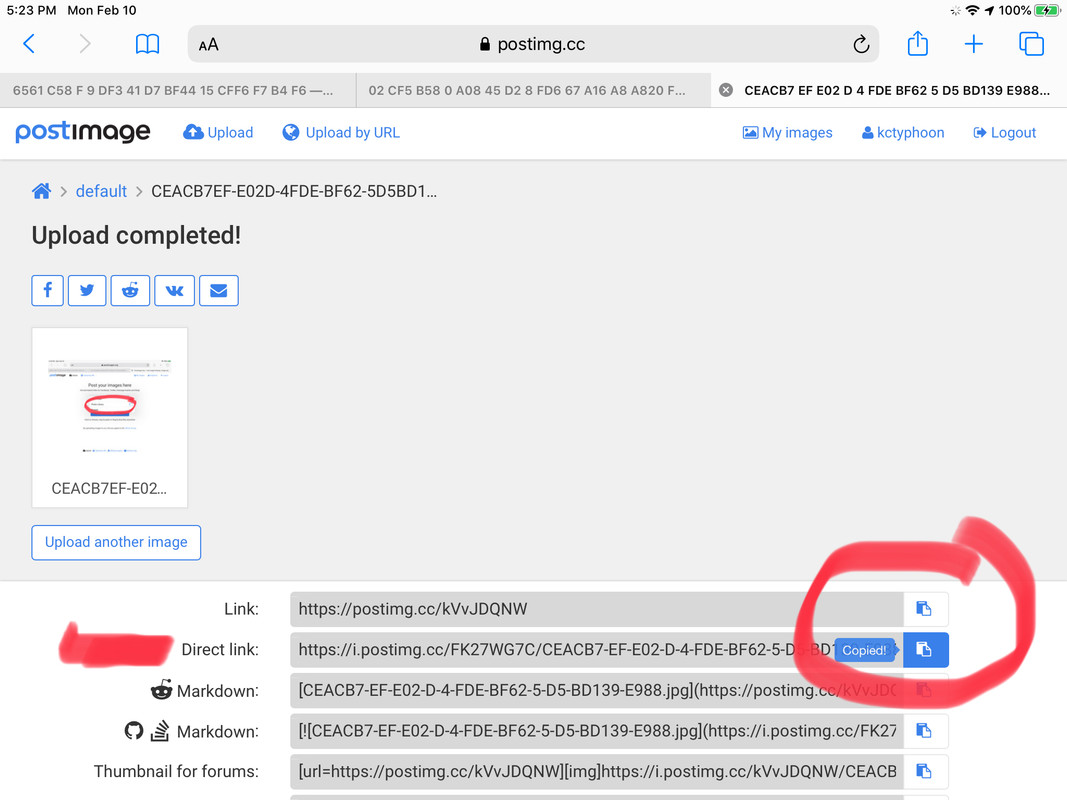
Task: Tap the postimg.cc address bar
Action: coord(533,44)
